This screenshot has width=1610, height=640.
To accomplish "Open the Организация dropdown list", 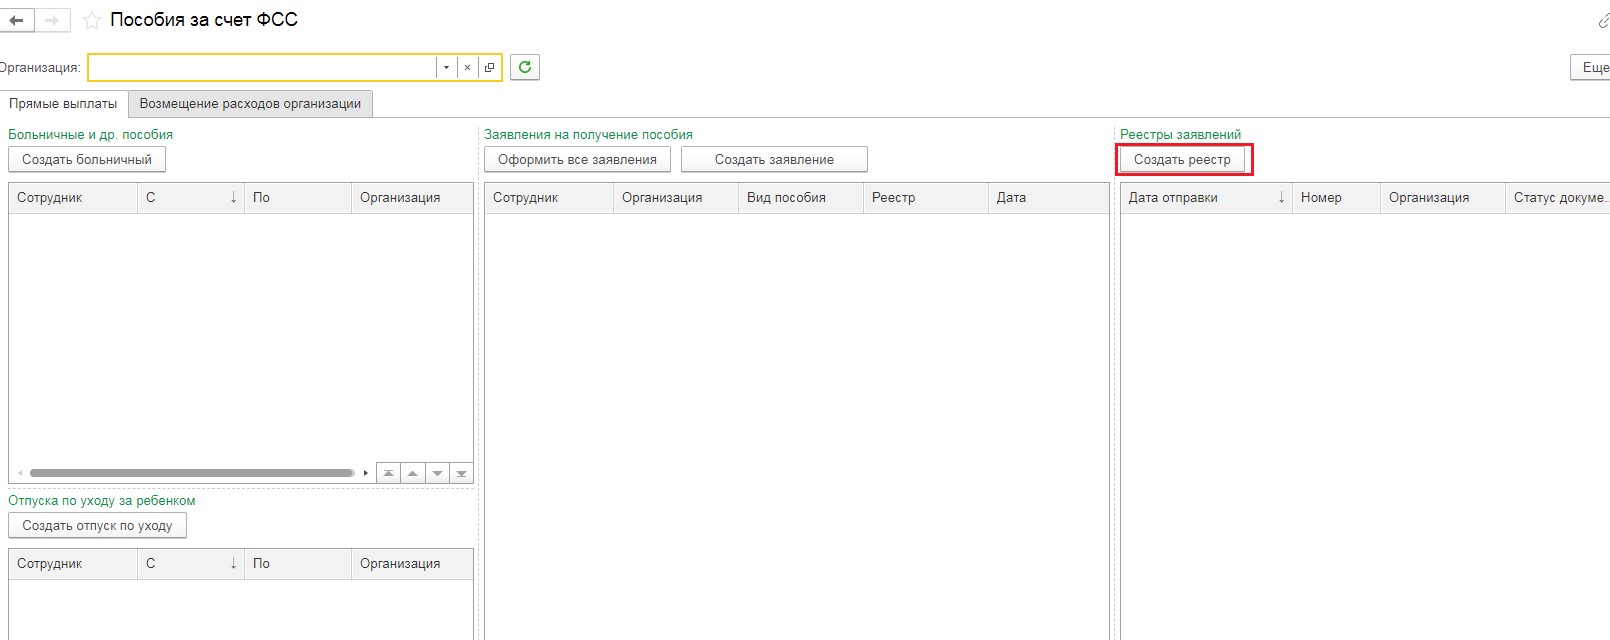I will click(x=446, y=67).
